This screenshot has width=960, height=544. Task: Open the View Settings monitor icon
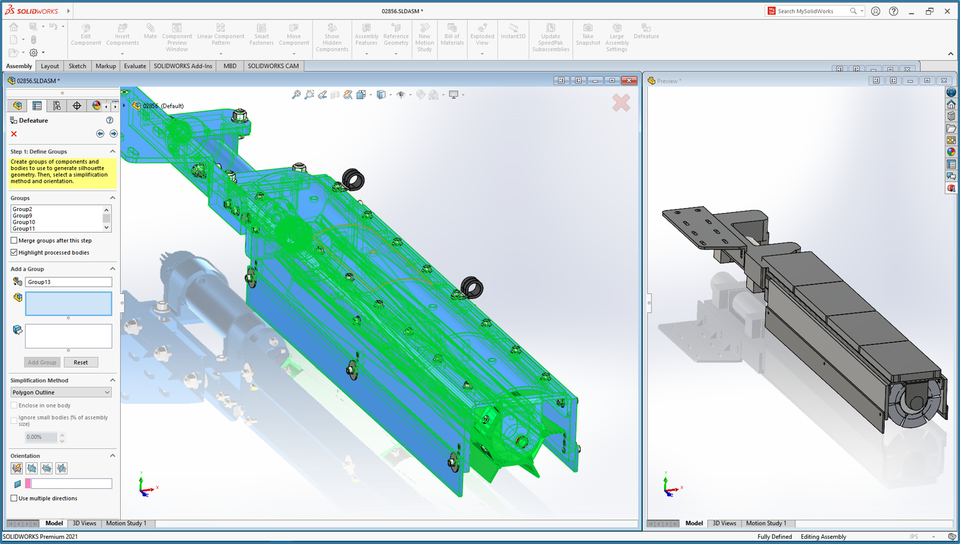tap(454, 95)
